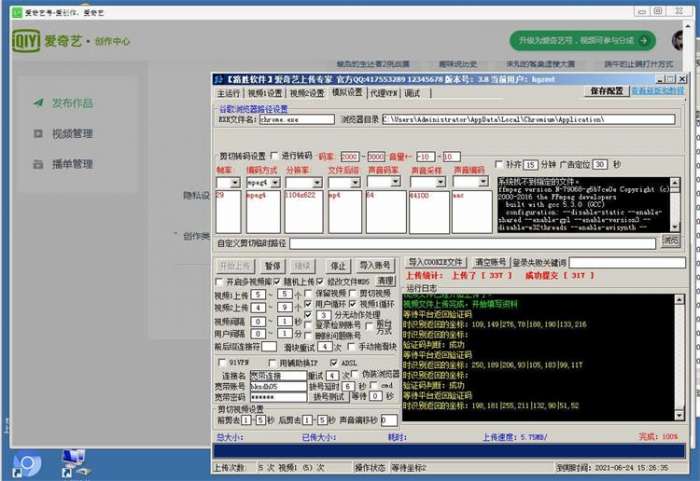Click the 发布作品 paper-plane icon in iQIYI sidebar
Viewport: 700px width, 481px height.
coord(38,103)
